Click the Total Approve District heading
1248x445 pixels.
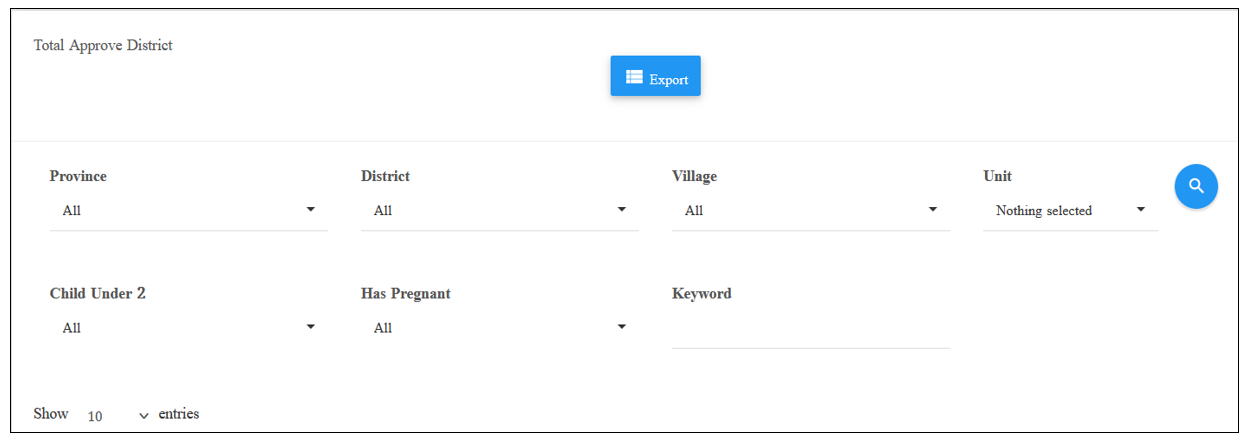103,46
